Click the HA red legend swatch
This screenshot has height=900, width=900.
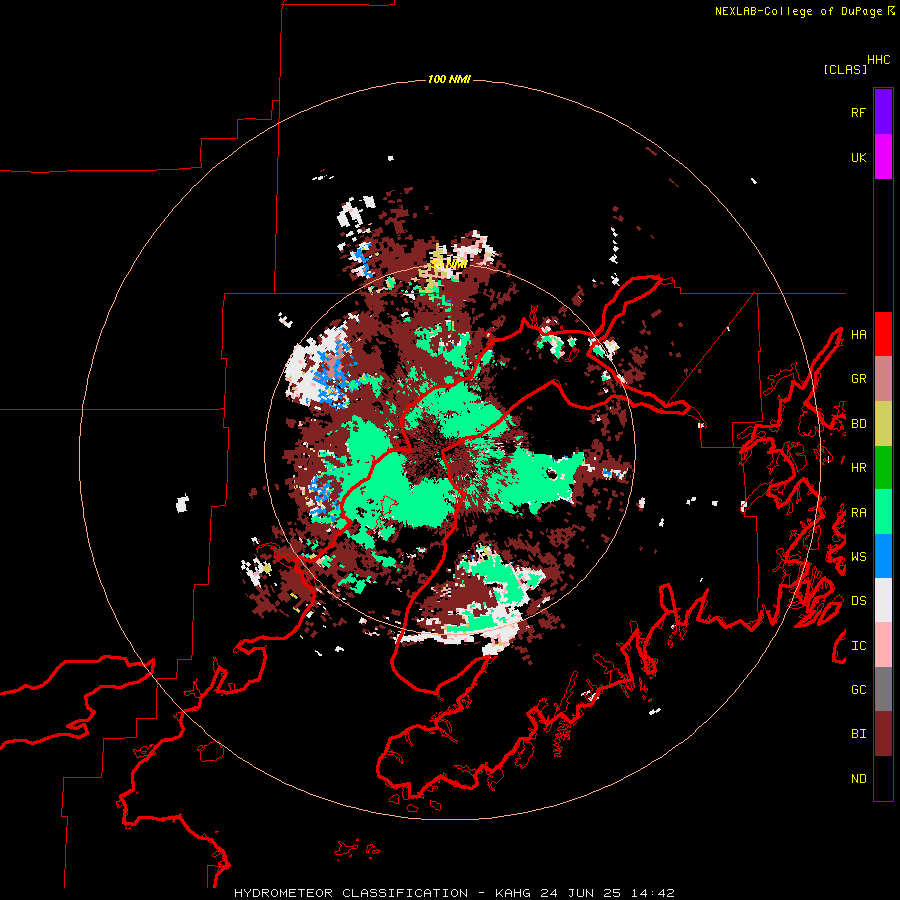pyautogui.click(x=883, y=334)
